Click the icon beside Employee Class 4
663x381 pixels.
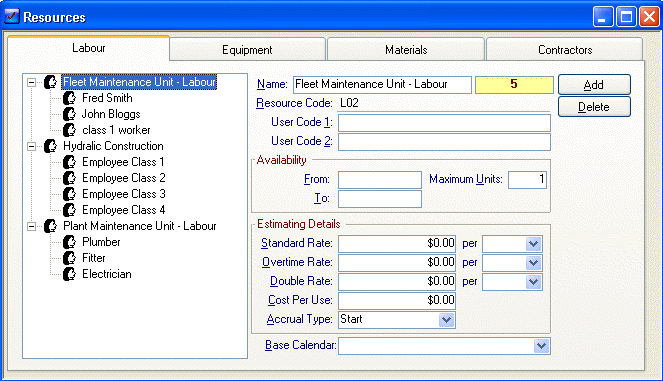69,210
